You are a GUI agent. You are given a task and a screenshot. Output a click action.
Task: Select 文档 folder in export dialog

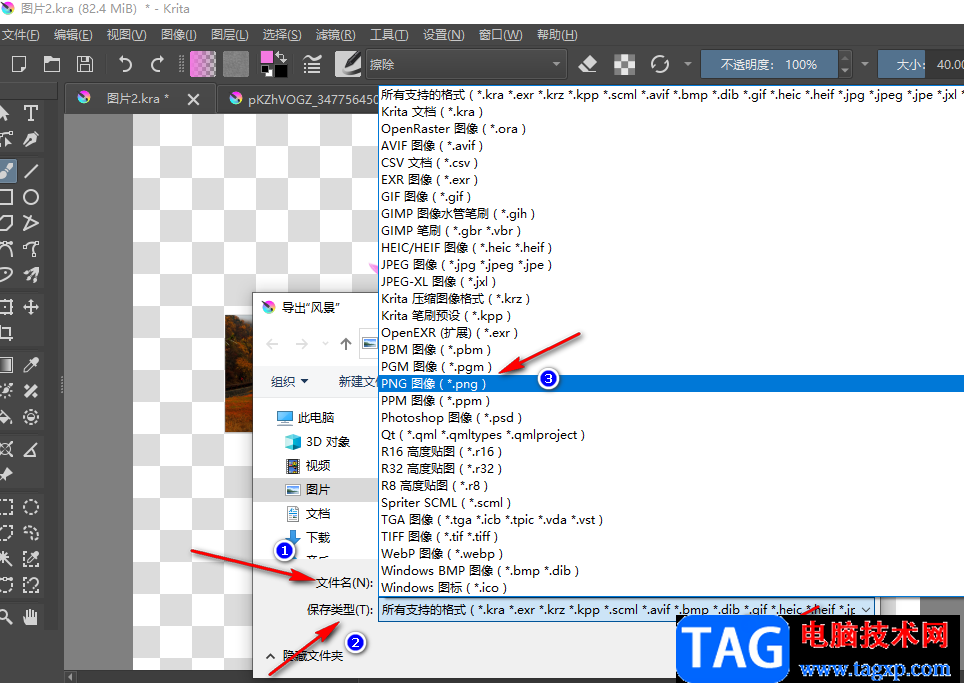[309, 514]
